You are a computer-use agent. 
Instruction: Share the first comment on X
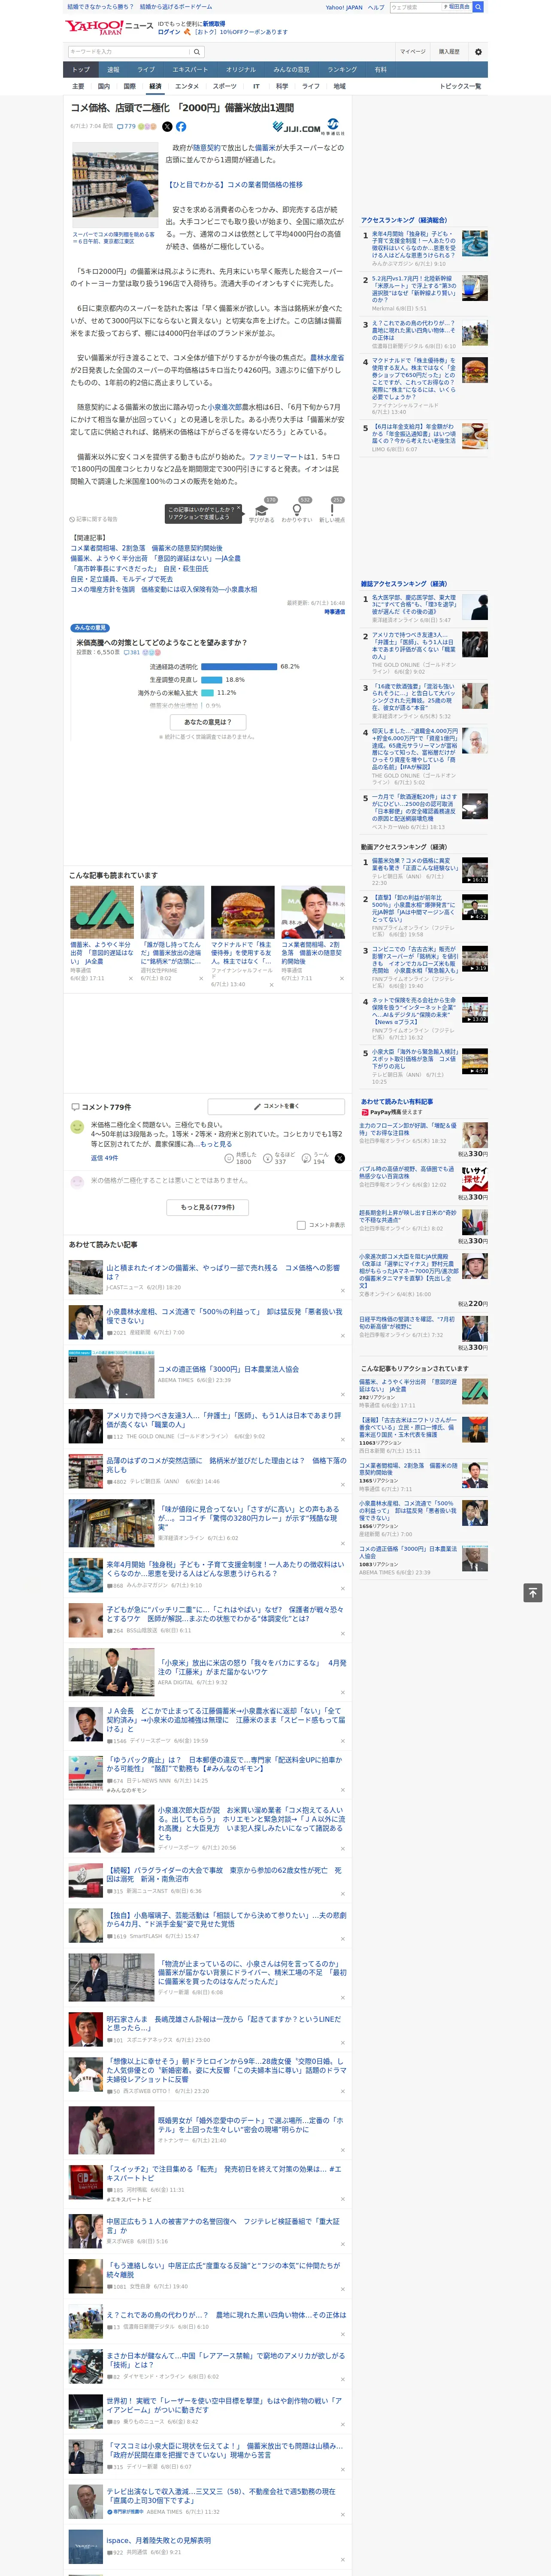[340, 1158]
